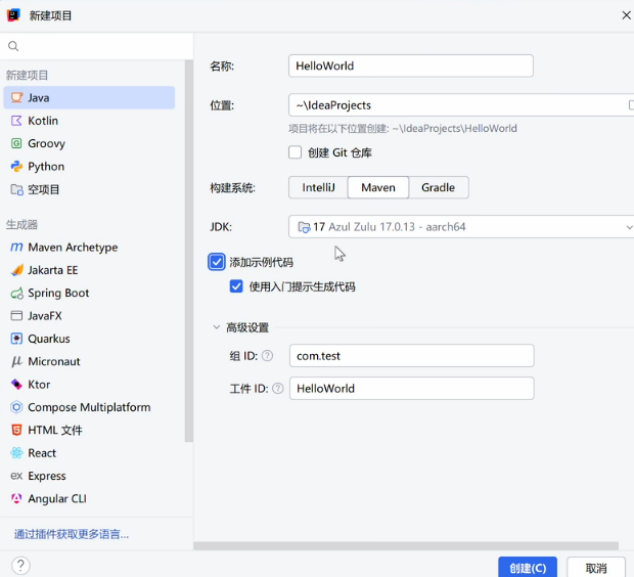Select the Kotlin project type label

43,120
